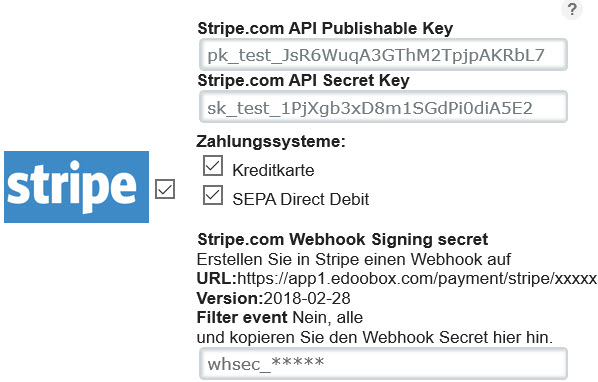Click the 'kopieren Sie den Webhook Secret' line

[x=375, y=337]
